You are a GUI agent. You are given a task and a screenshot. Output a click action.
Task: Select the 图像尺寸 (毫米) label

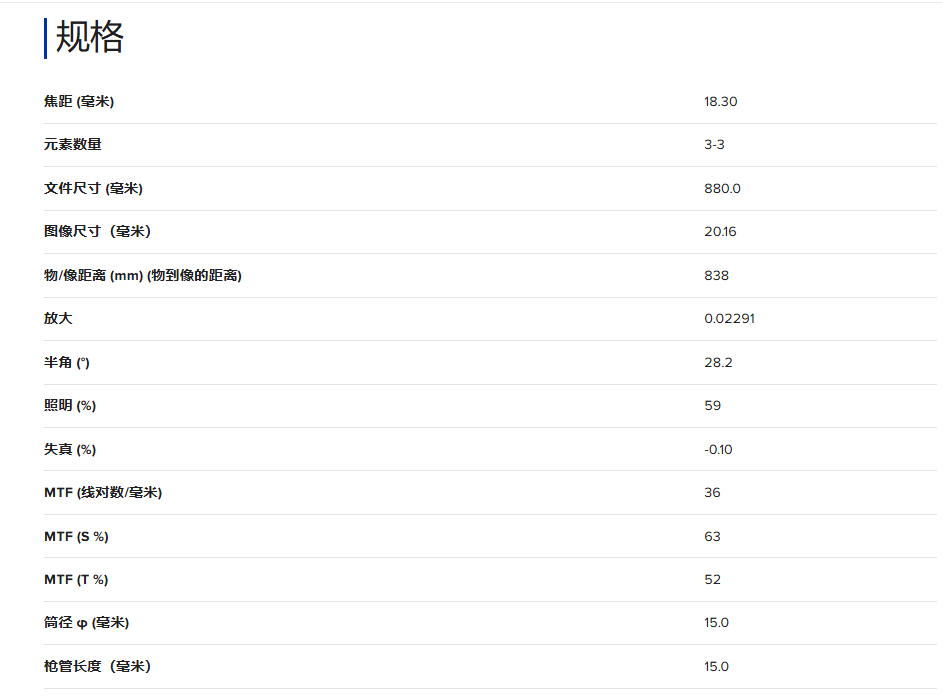point(97,232)
